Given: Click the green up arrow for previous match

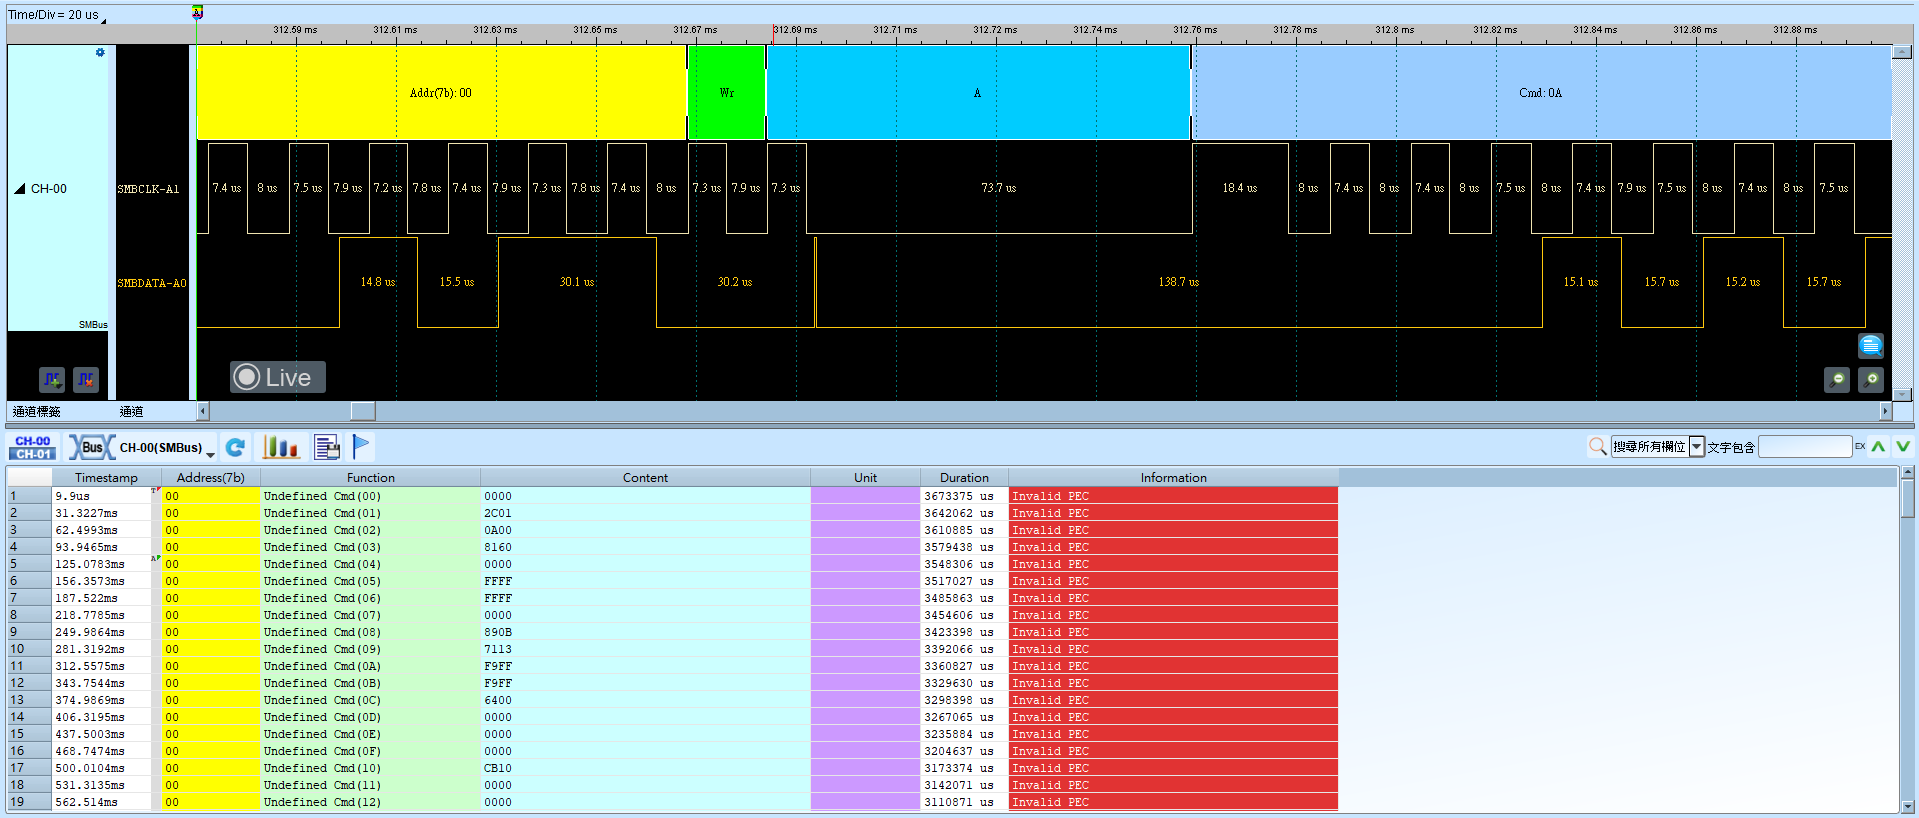Looking at the screenshot, I should click(x=1878, y=447).
